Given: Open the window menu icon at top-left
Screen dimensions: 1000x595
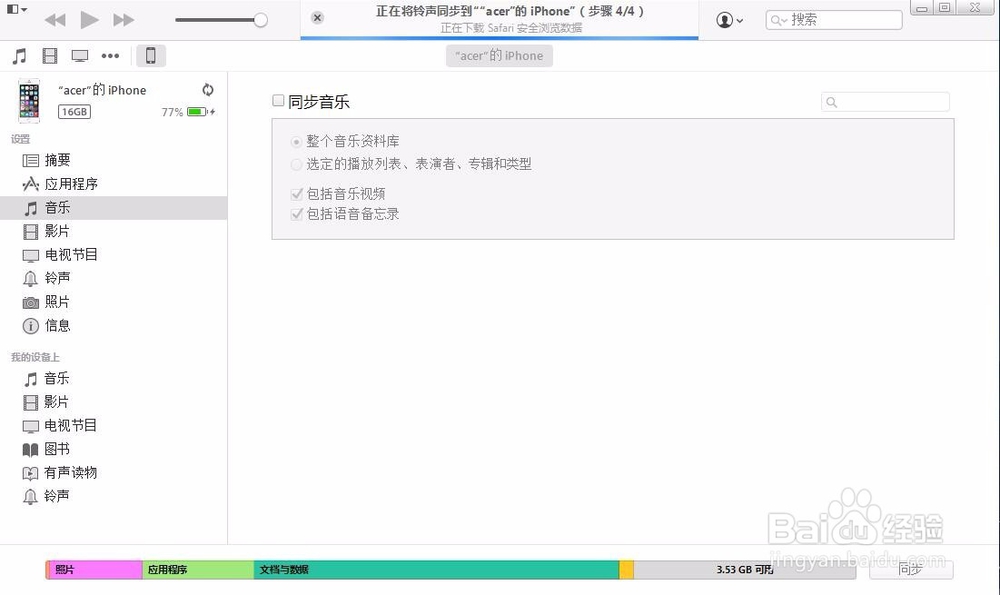Looking at the screenshot, I should (x=16, y=9).
